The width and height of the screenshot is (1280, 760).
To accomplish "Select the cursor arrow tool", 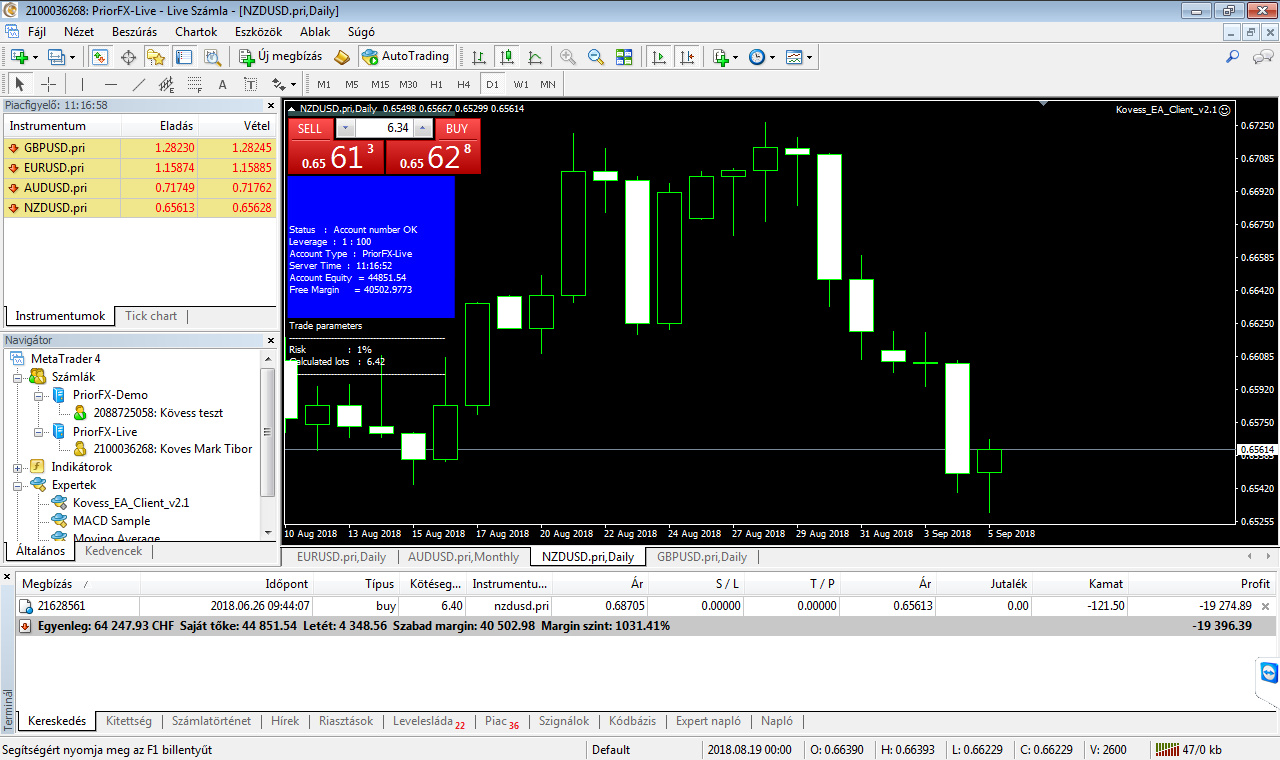I will [x=20, y=84].
